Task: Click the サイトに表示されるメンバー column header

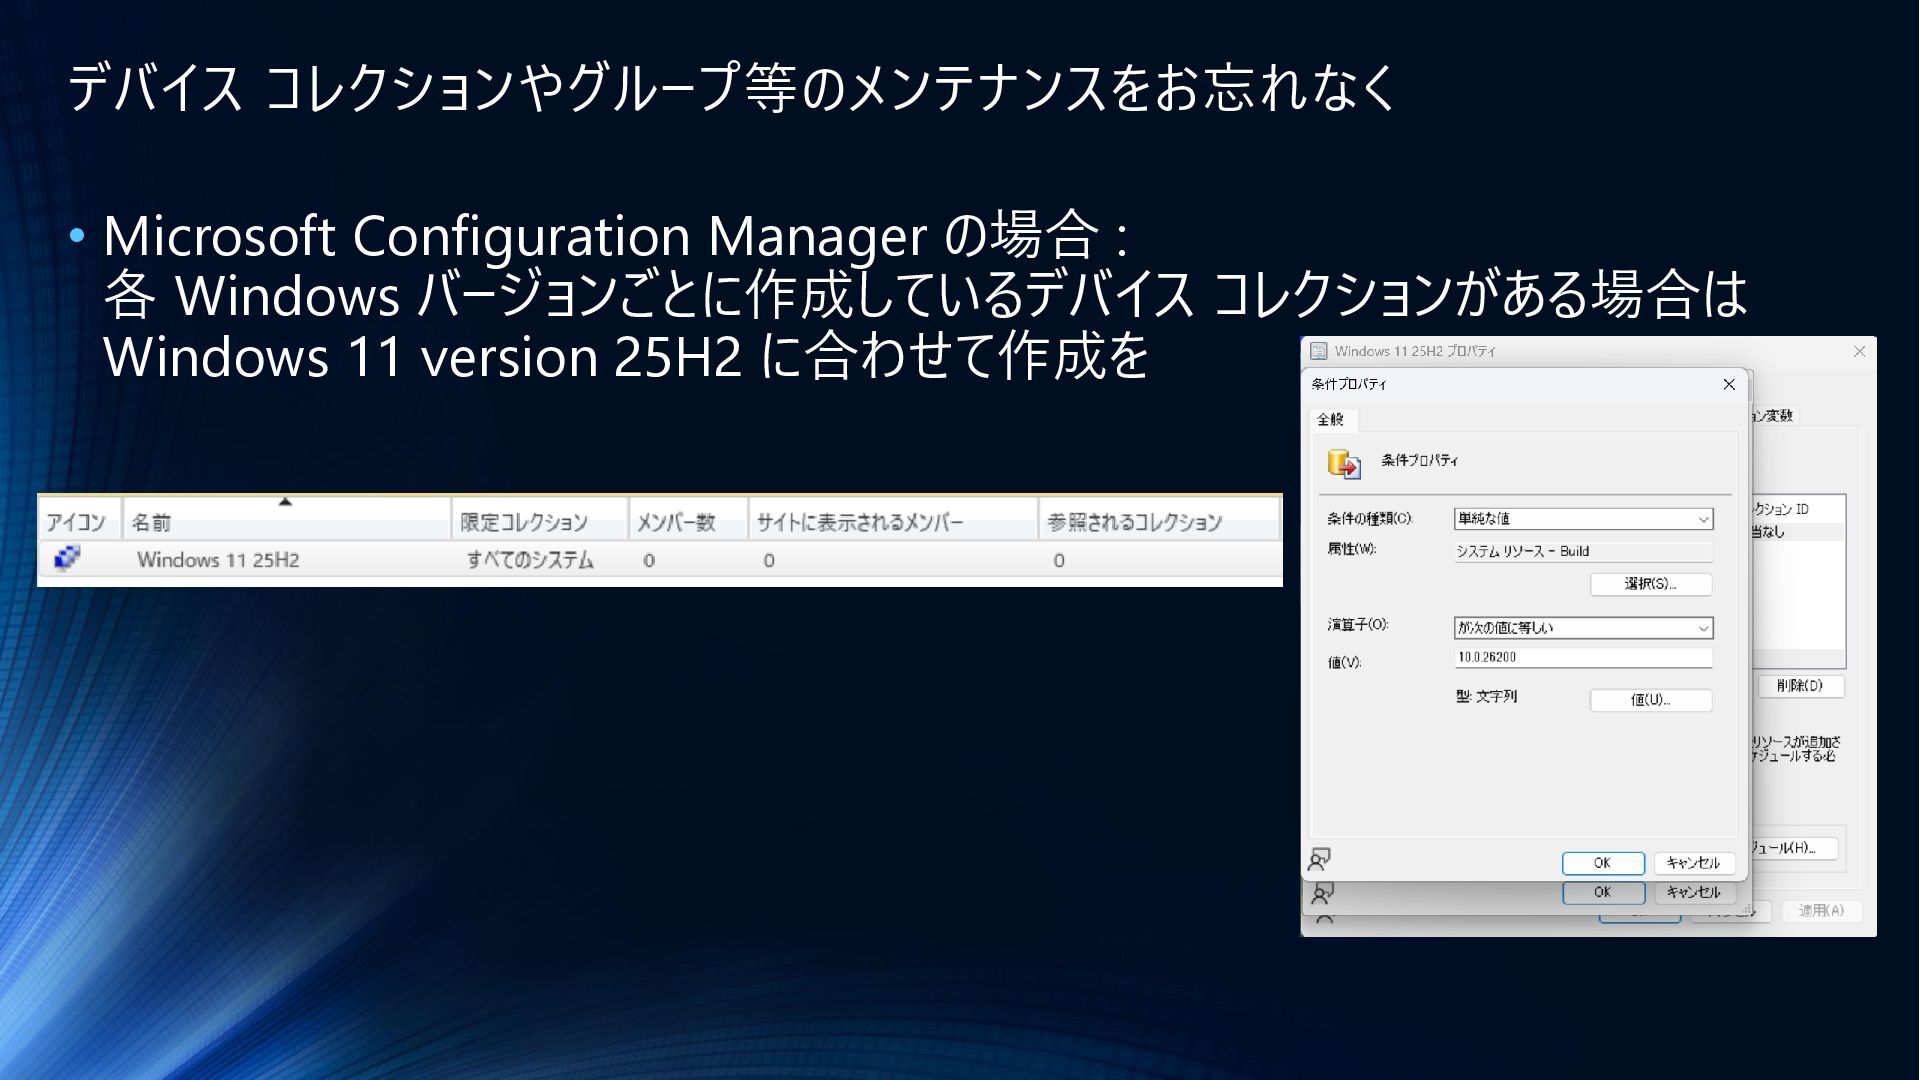Action: pyautogui.click(x=893, y=521)
